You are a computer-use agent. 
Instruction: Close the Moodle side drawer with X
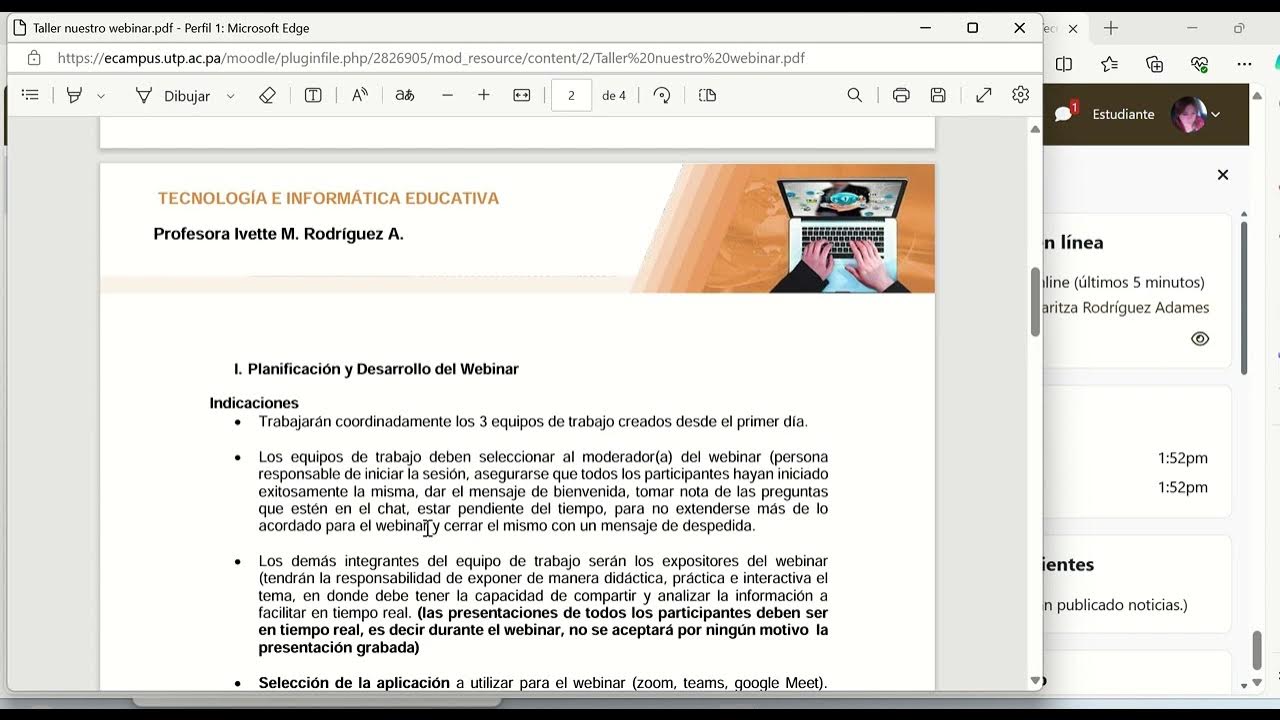tap(1222, 175)
